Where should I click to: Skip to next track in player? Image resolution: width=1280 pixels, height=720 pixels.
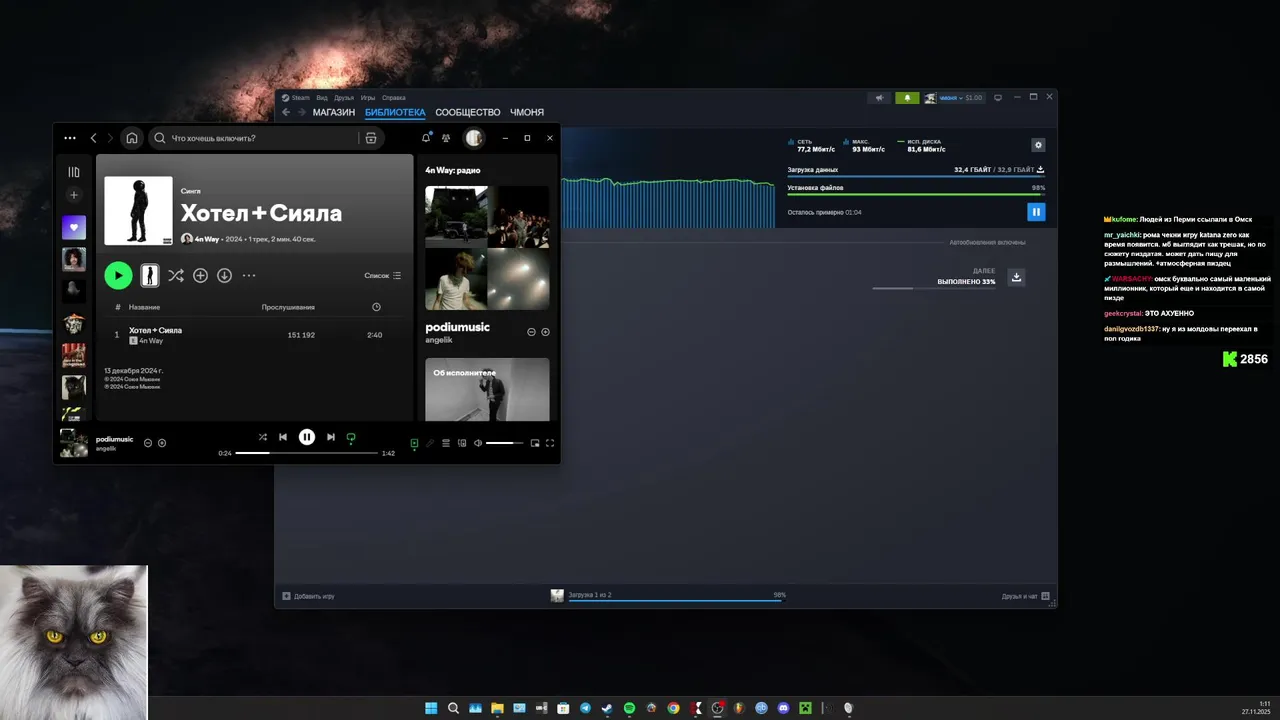331,437
